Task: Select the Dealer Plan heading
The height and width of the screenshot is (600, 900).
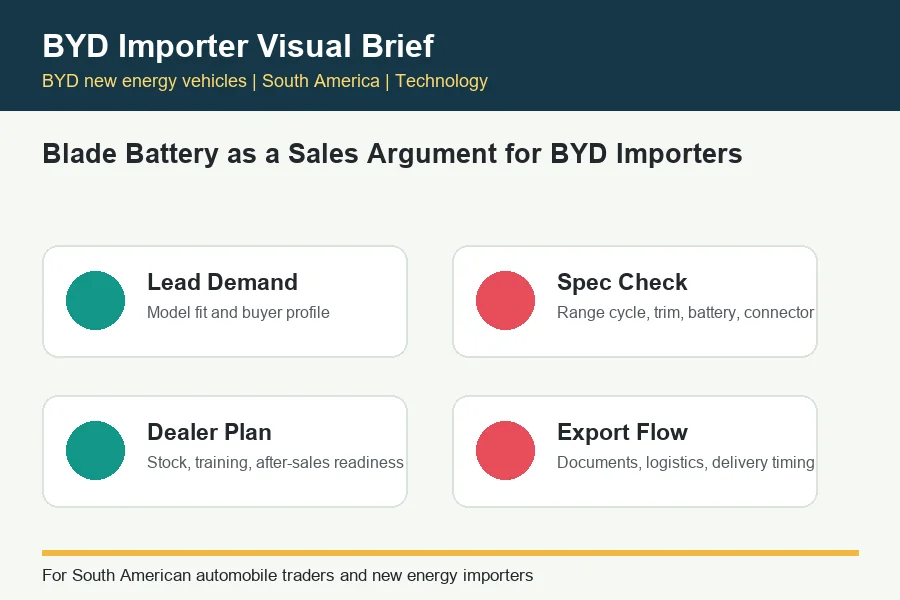Action: pyautogui.click(x=209, y=432)
